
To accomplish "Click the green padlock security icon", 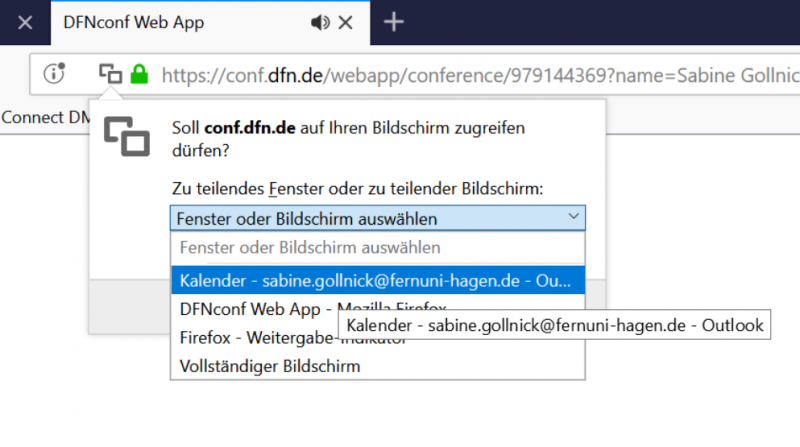I will 139,74.
